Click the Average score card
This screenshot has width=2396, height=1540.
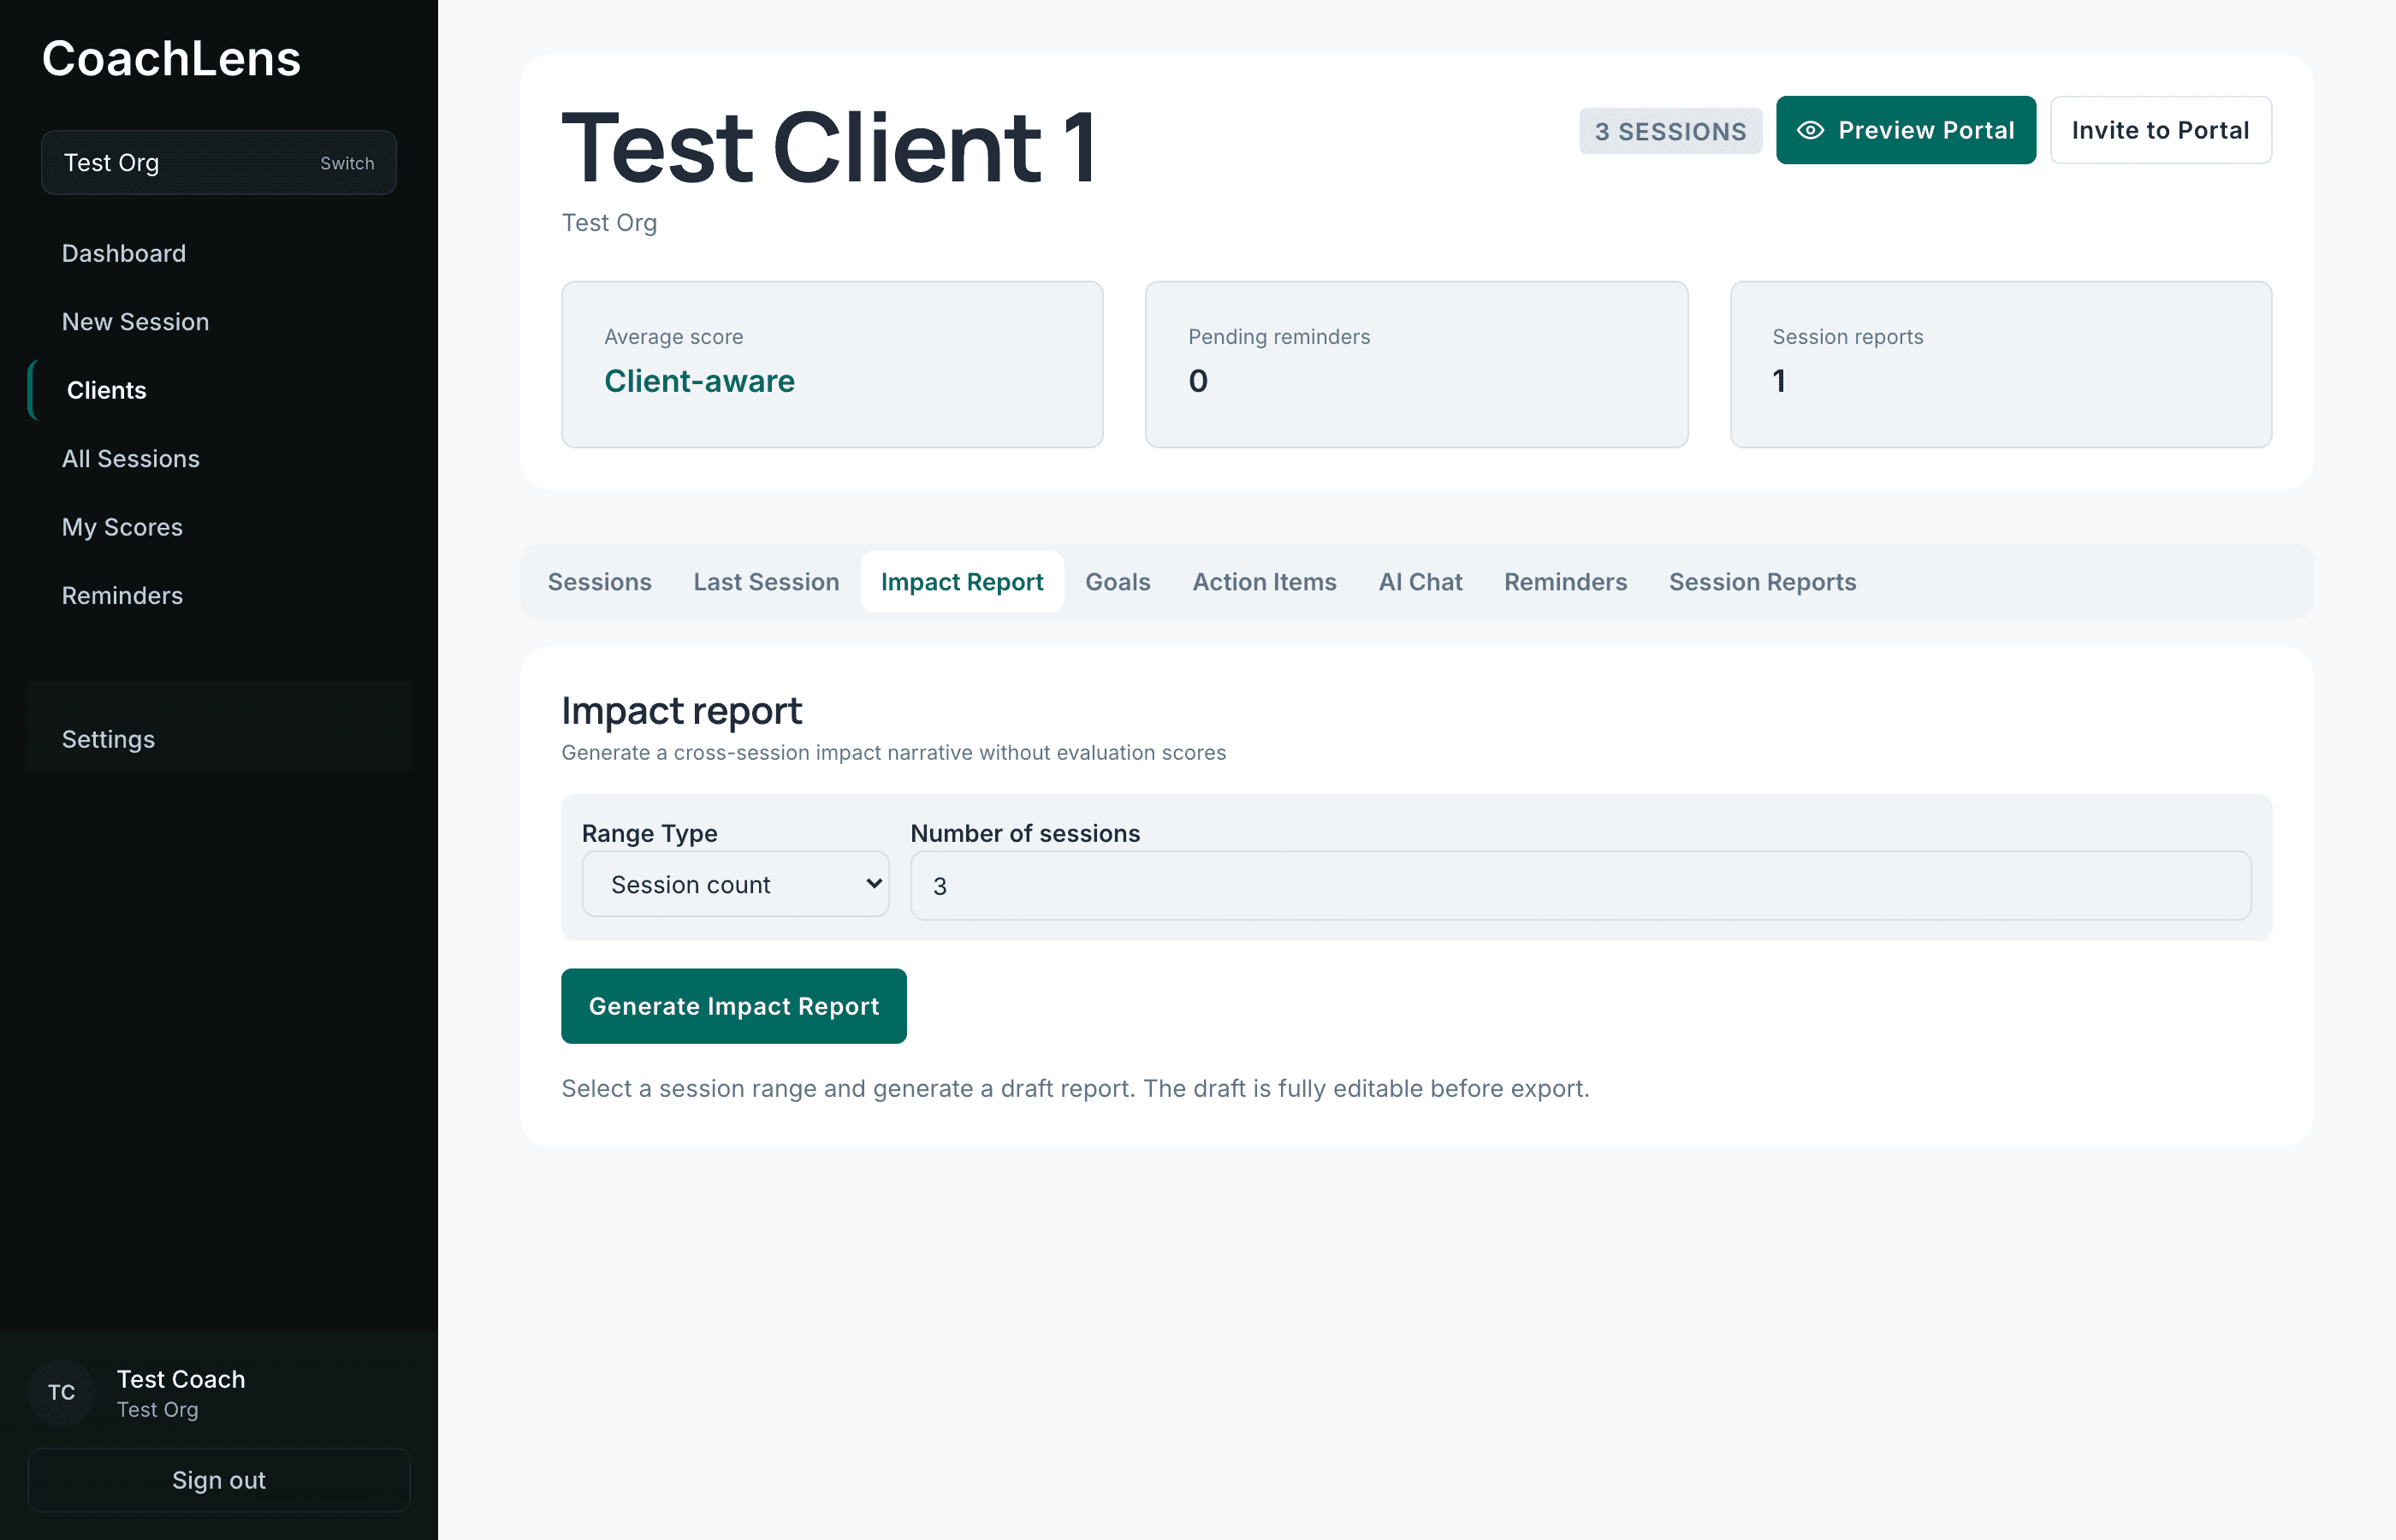[x=832, y=364]
